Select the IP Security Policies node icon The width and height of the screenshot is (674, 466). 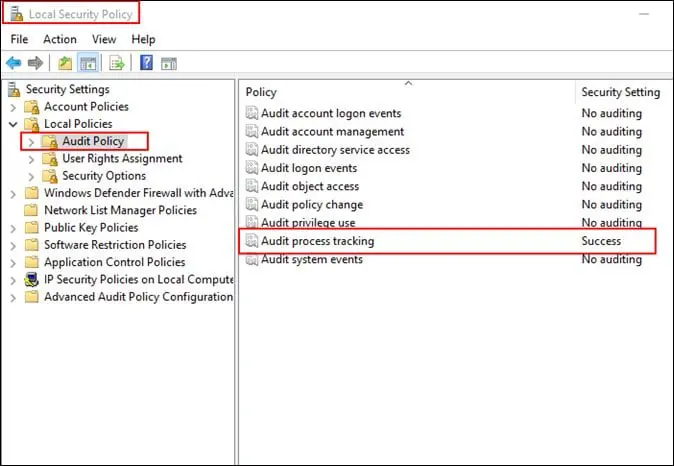tap(31, 280)
